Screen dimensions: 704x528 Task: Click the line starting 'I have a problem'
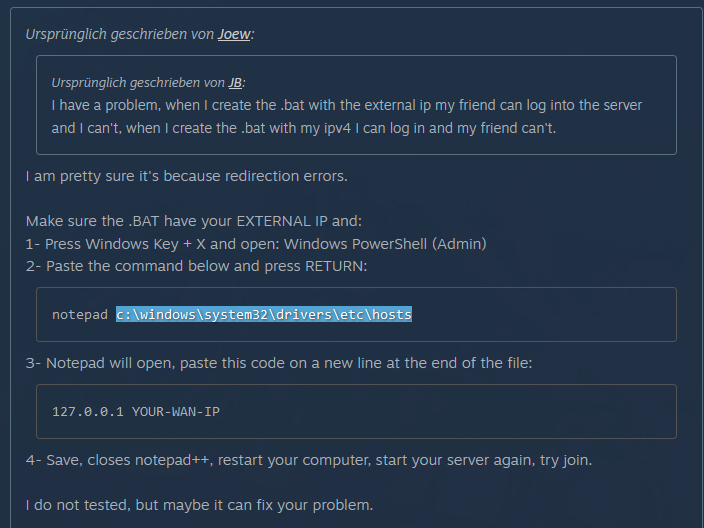coord(347,105)
